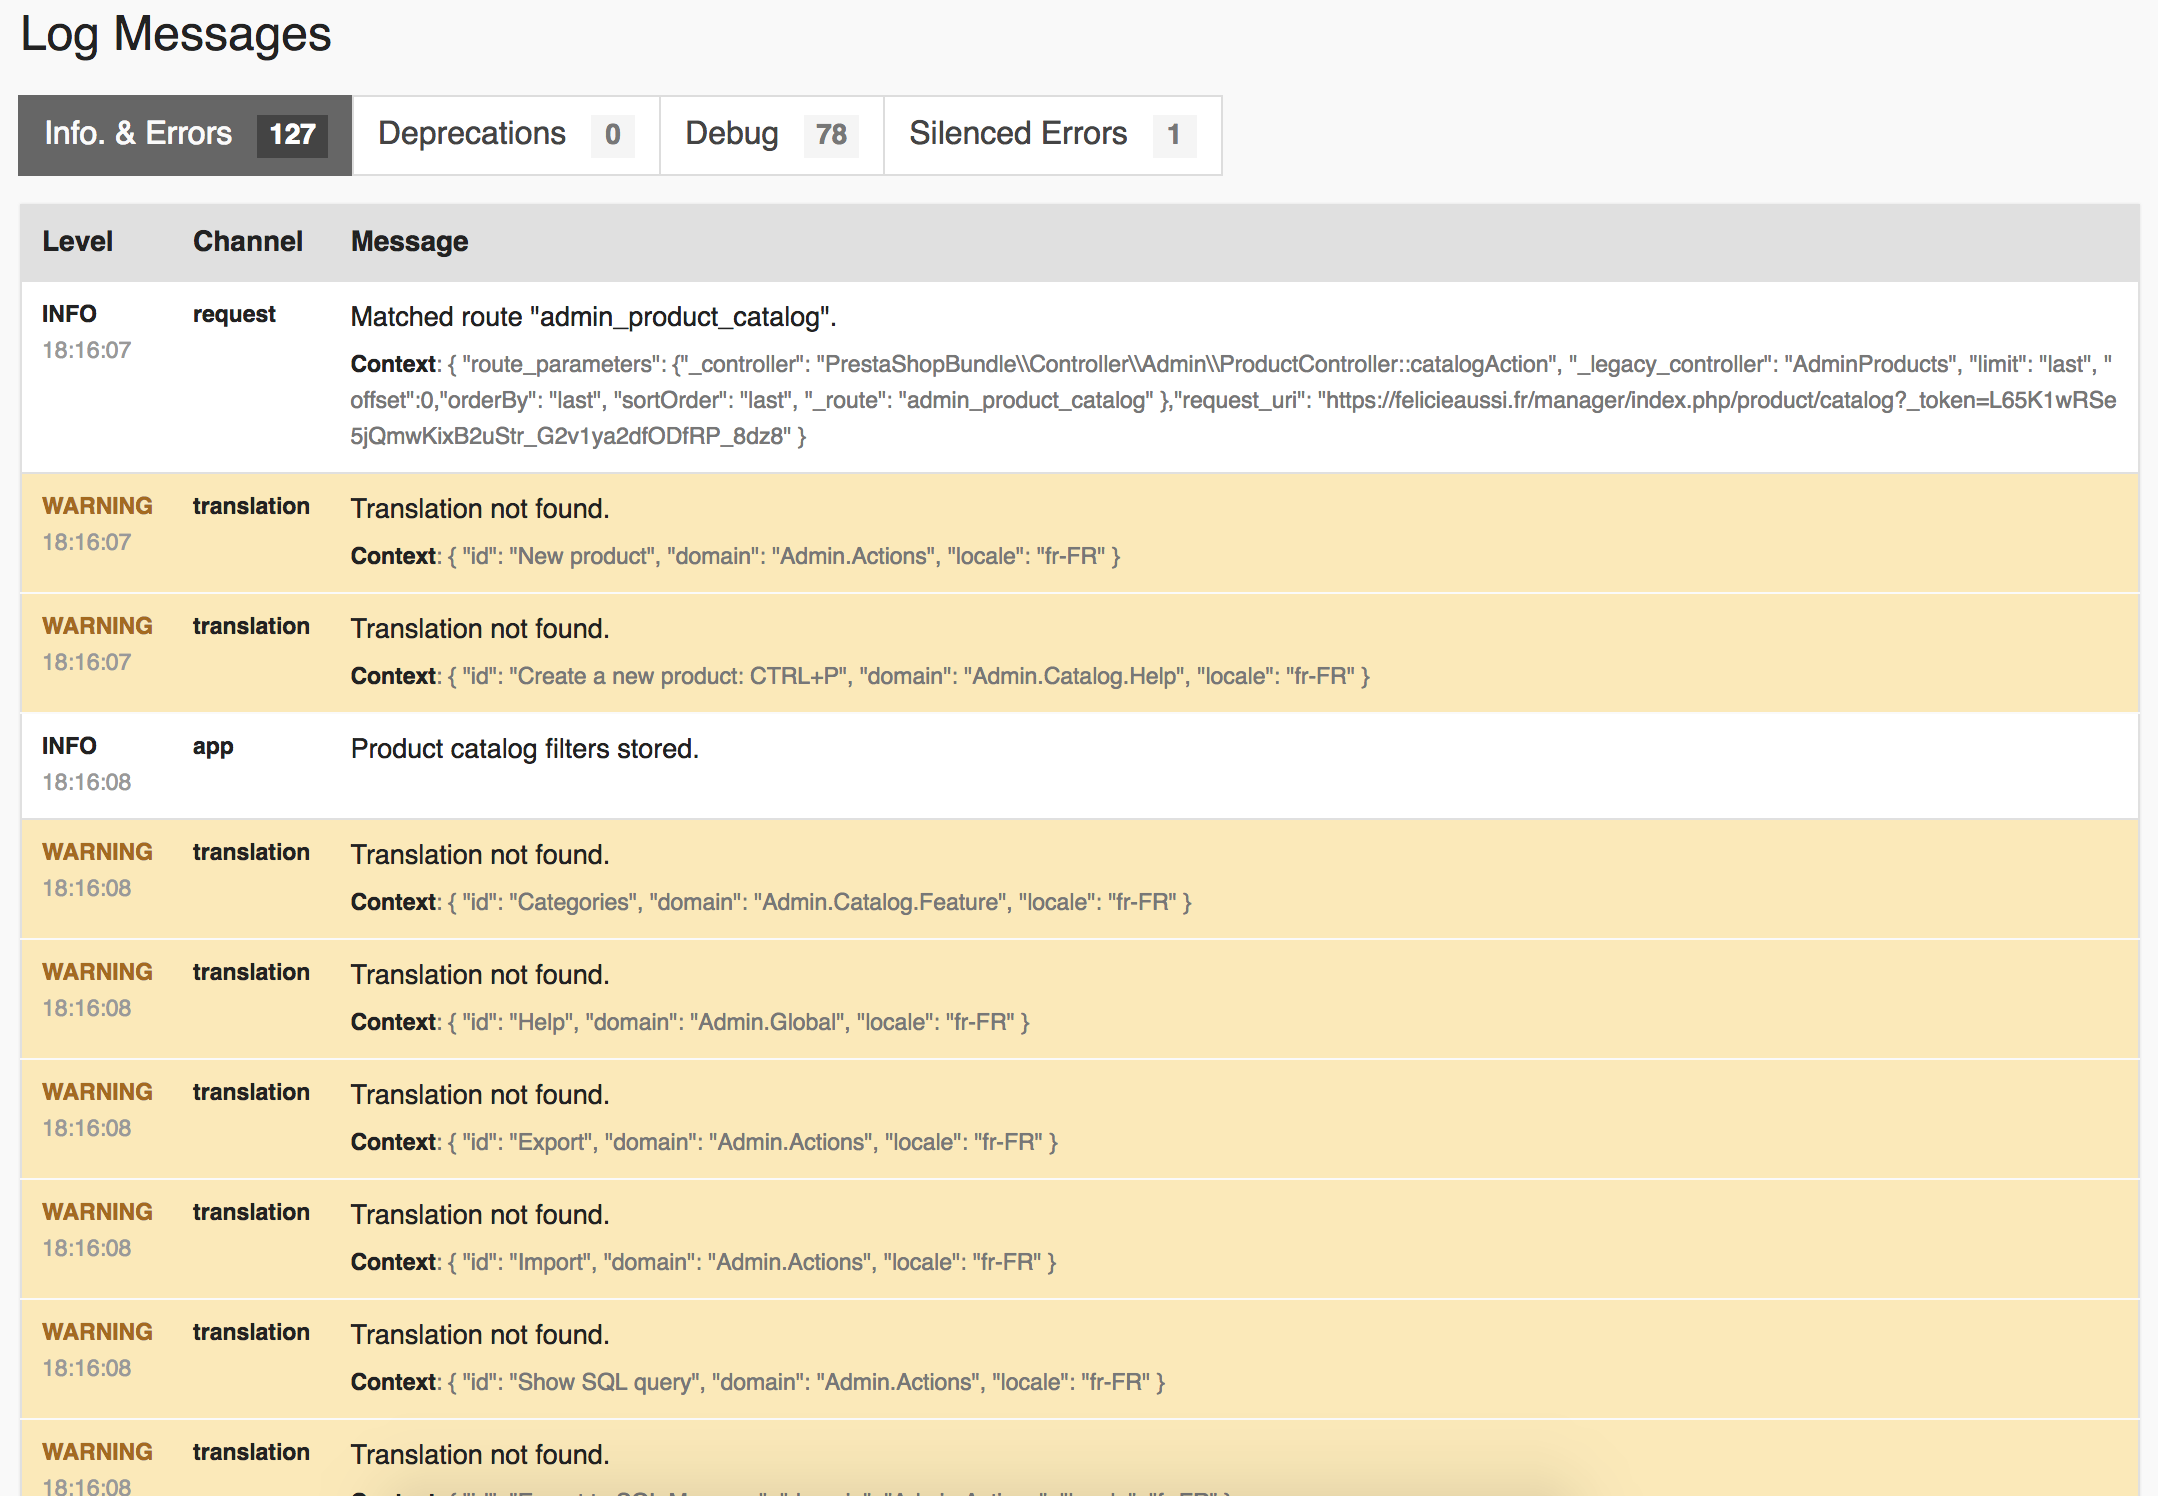This screenshot has height=1496, width=2158.
Task: Open the Debug tab
Action: pos(771,135)
